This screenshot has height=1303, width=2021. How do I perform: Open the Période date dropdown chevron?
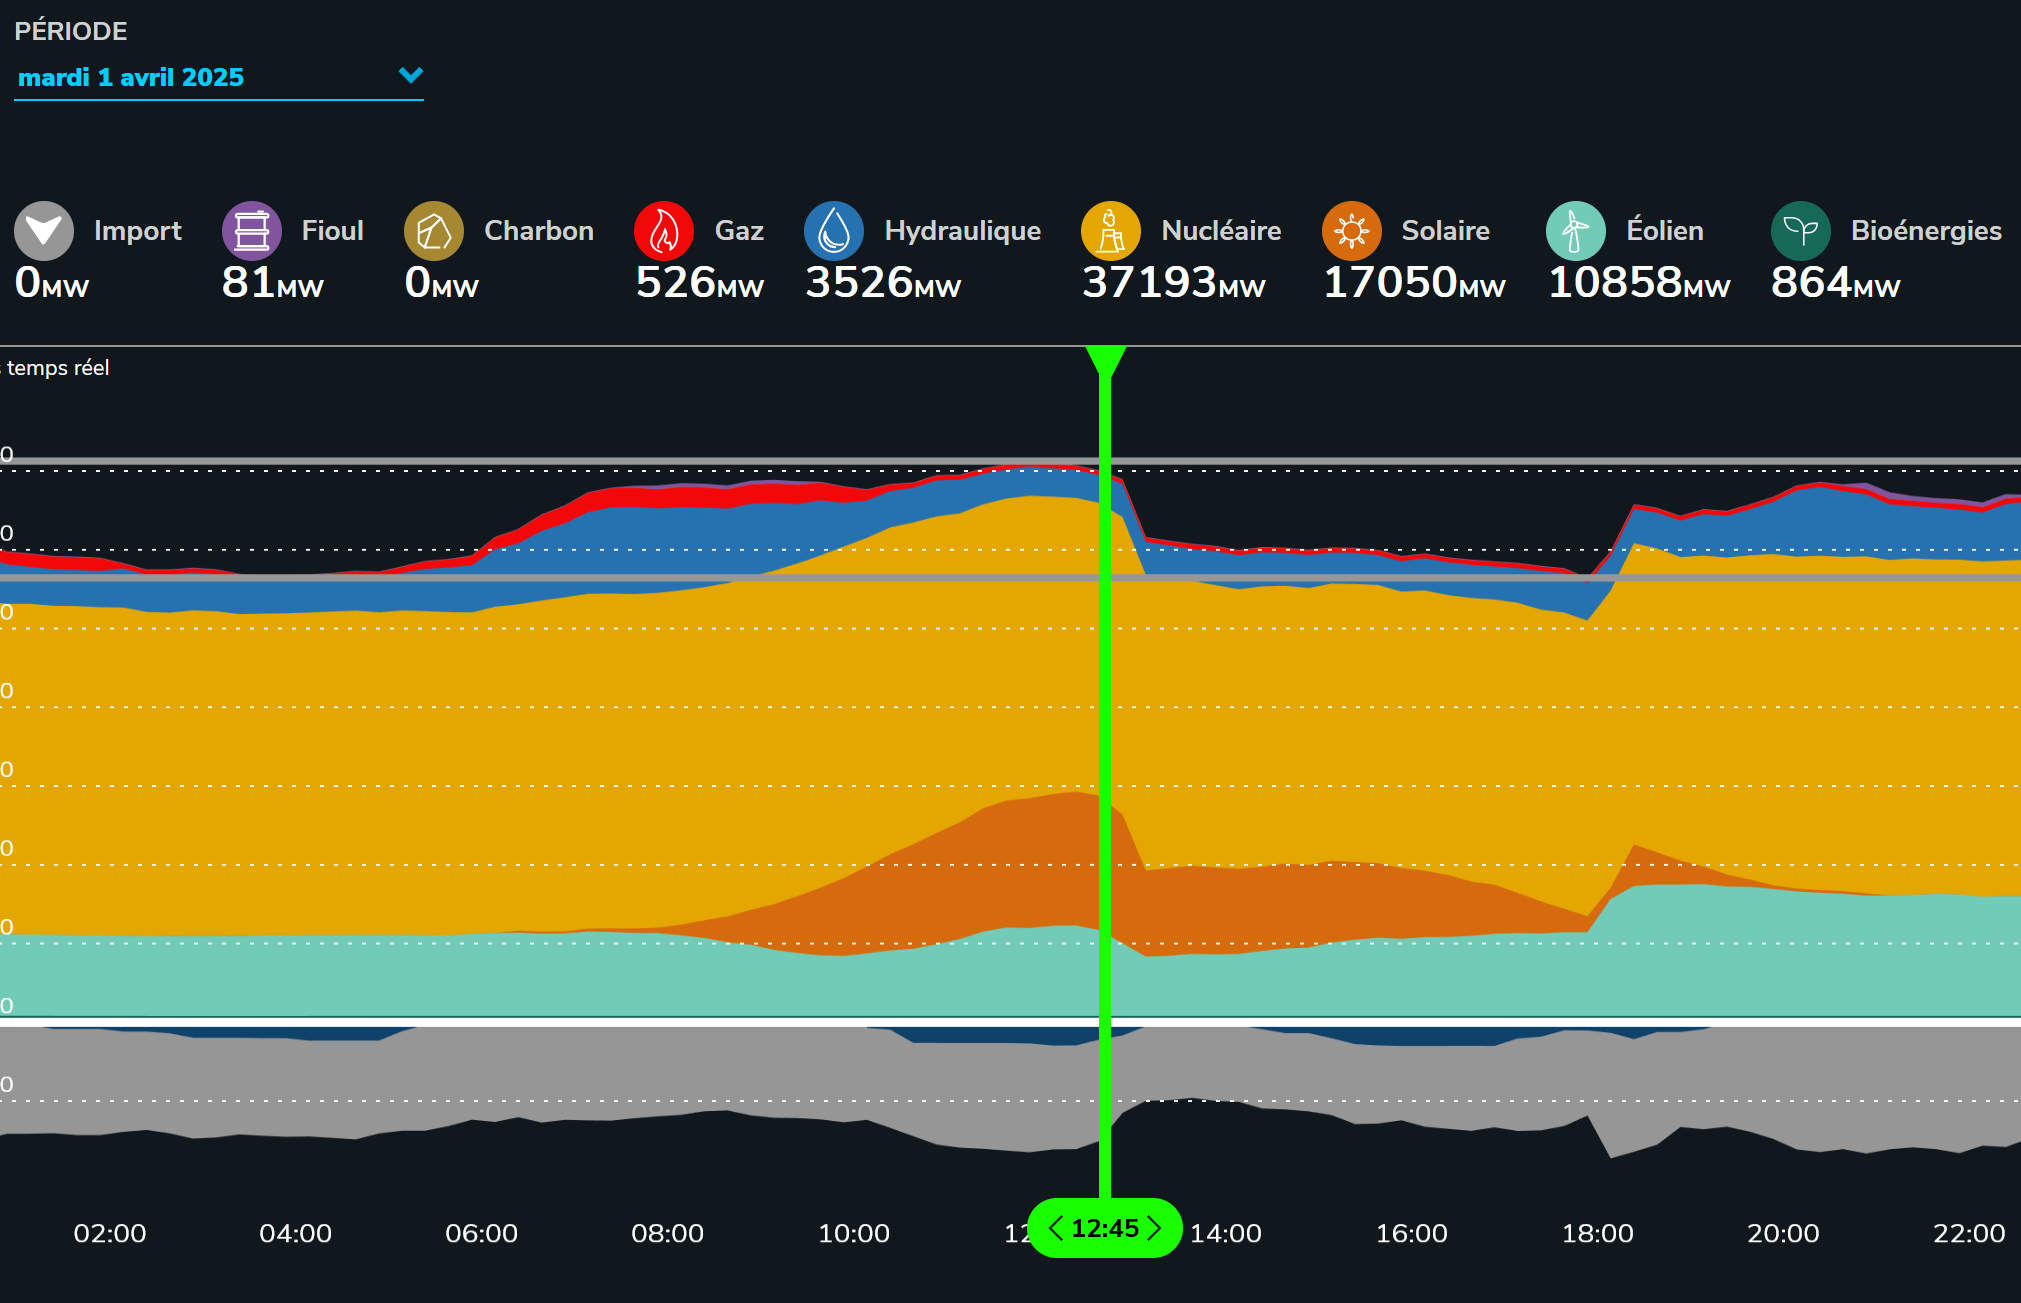coord(410,75)
